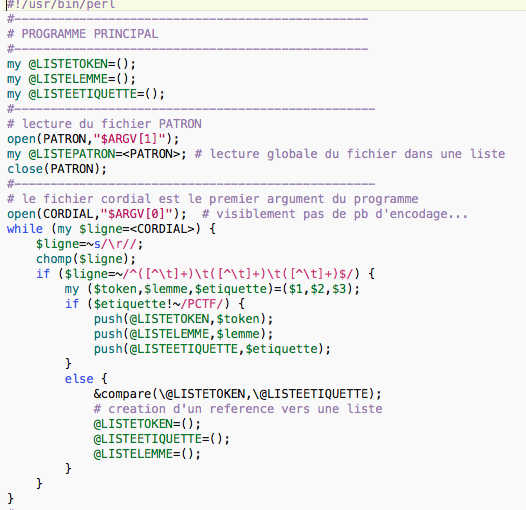Click the line 'open(PATRON,"$ARGV[1]");'
Viewport: 526px width, 510px height.
[93, 139]
